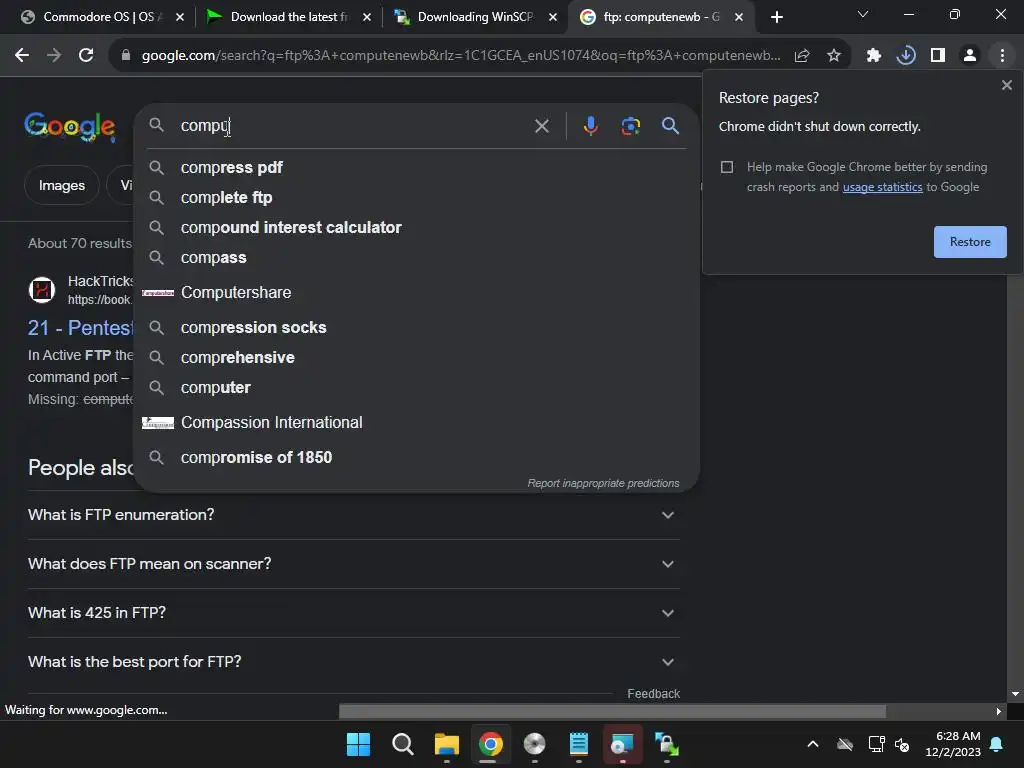Choose "comprehensive" suggestion

[416, 357]
